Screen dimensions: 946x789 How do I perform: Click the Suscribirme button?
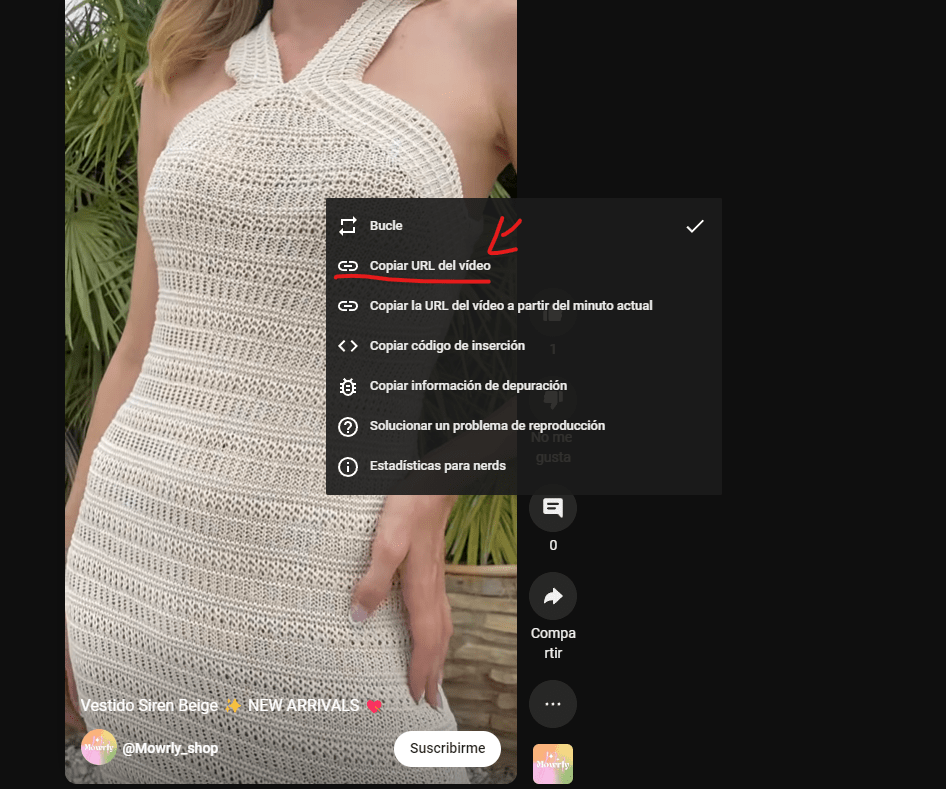(447, 749)
